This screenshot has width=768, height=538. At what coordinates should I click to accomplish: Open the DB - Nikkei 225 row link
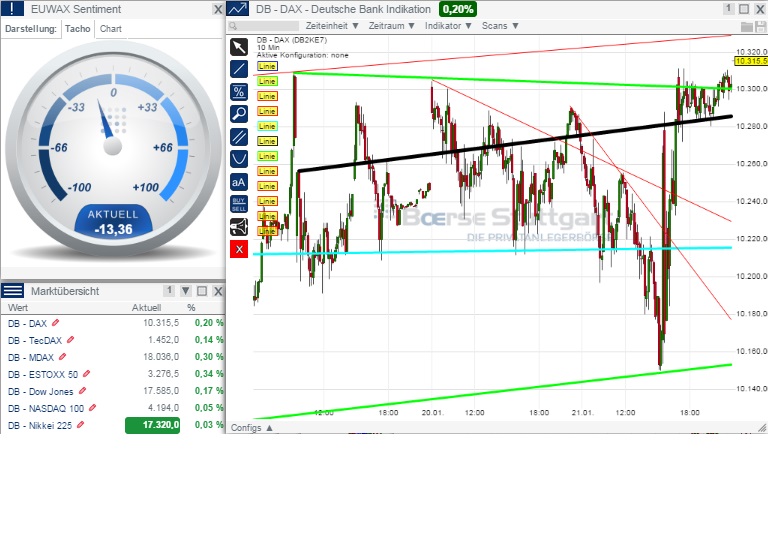tap(40, 425)
